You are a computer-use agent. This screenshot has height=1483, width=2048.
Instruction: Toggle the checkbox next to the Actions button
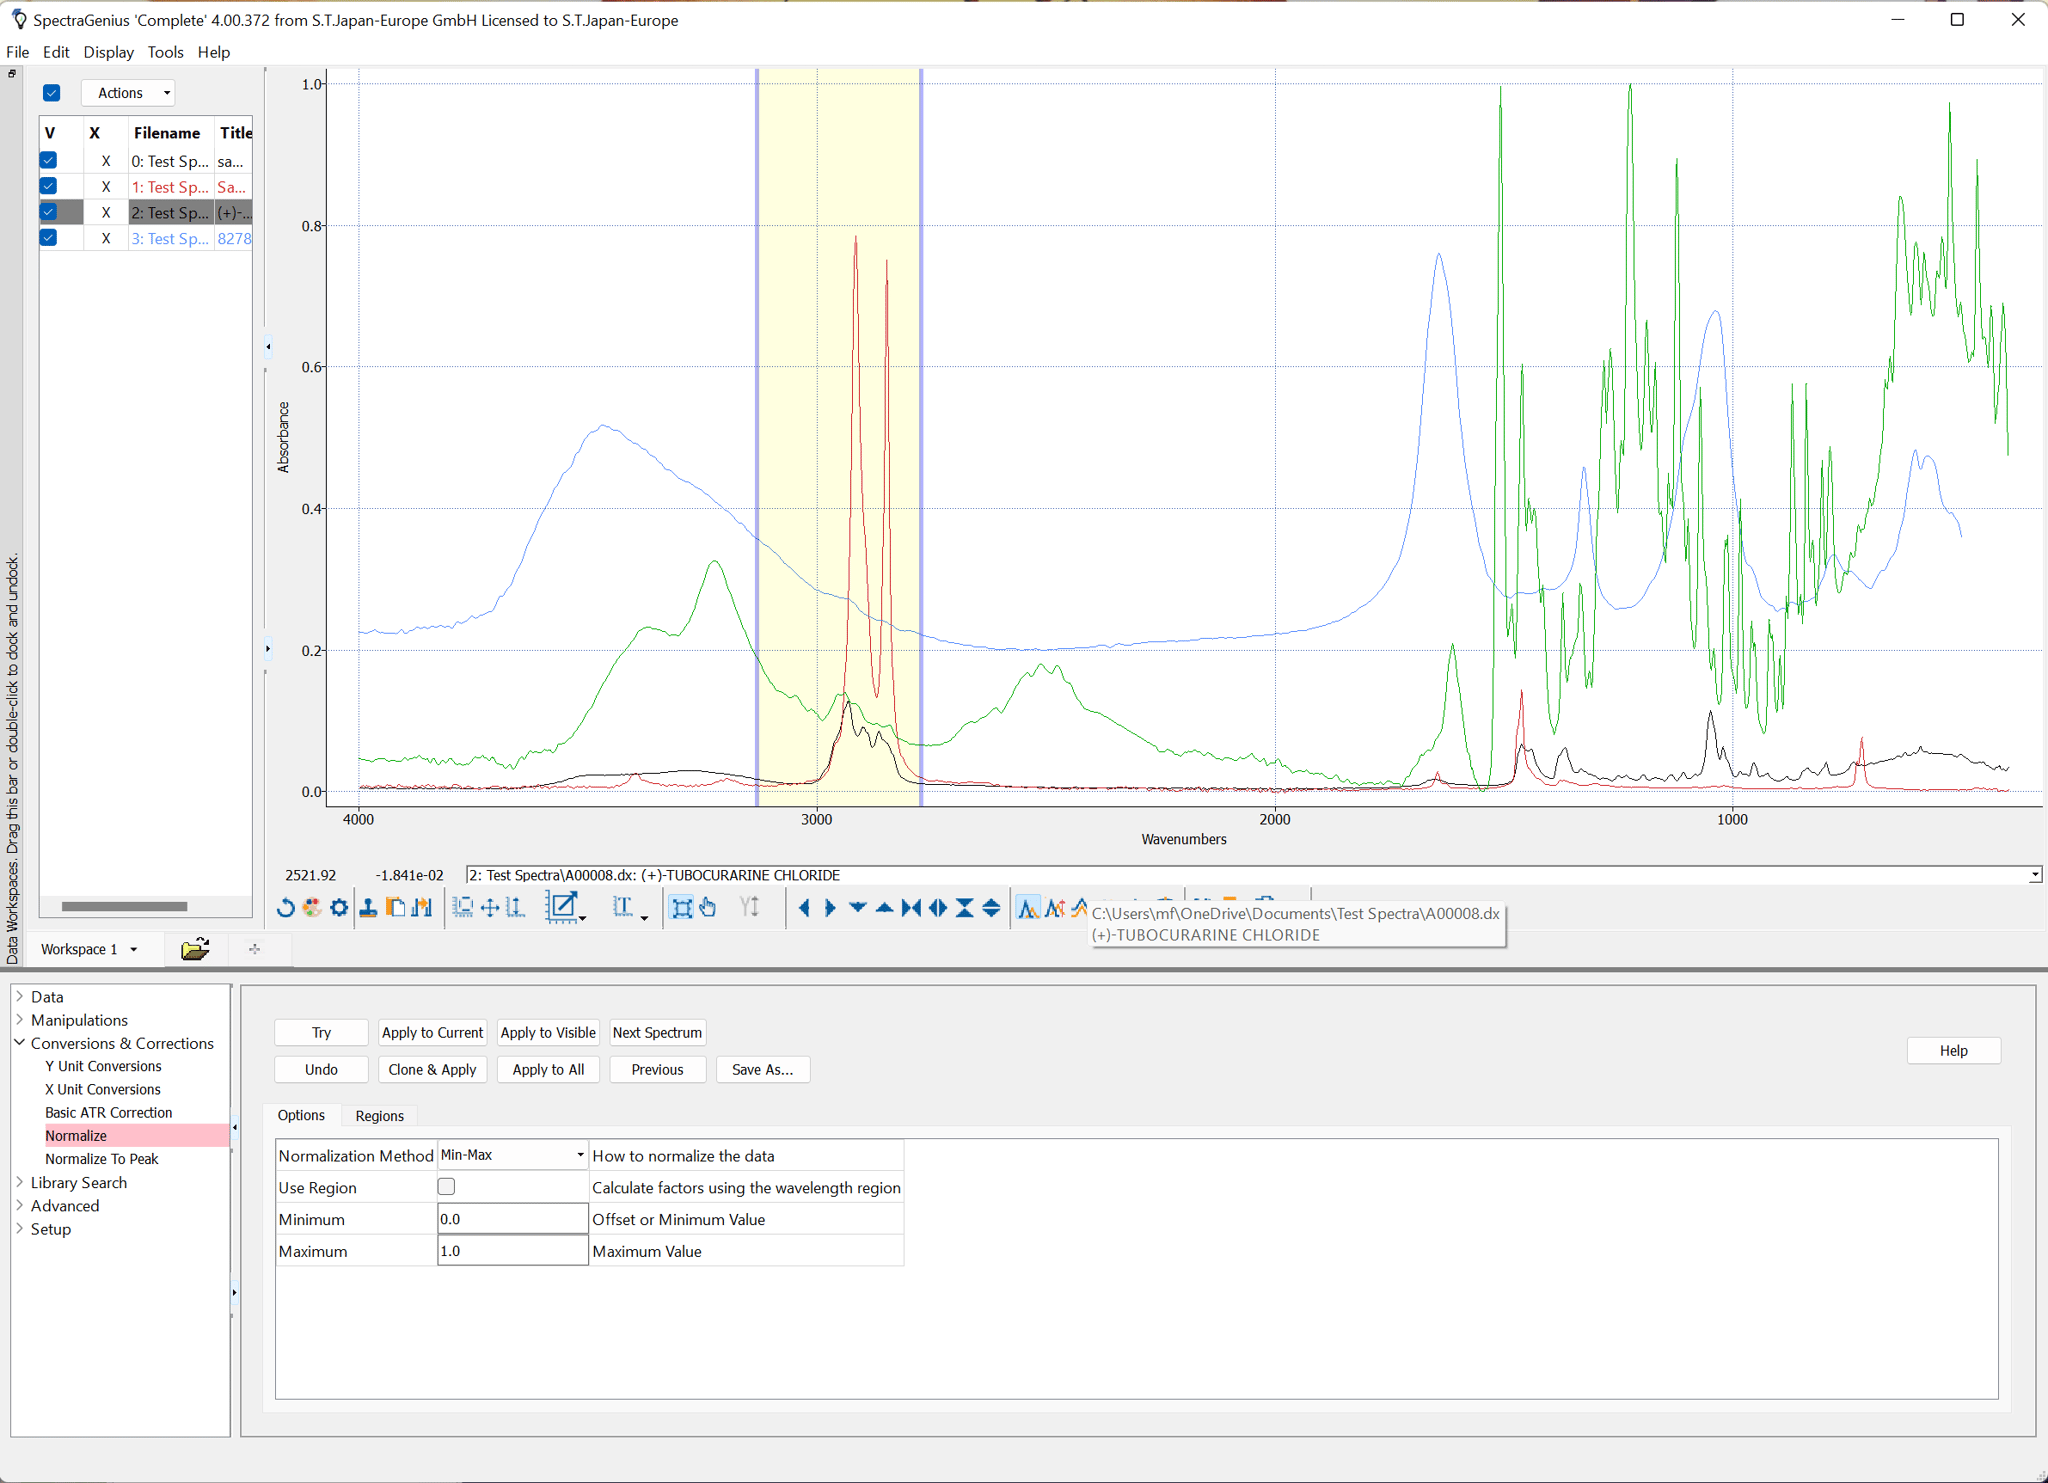tap(51, 92)
